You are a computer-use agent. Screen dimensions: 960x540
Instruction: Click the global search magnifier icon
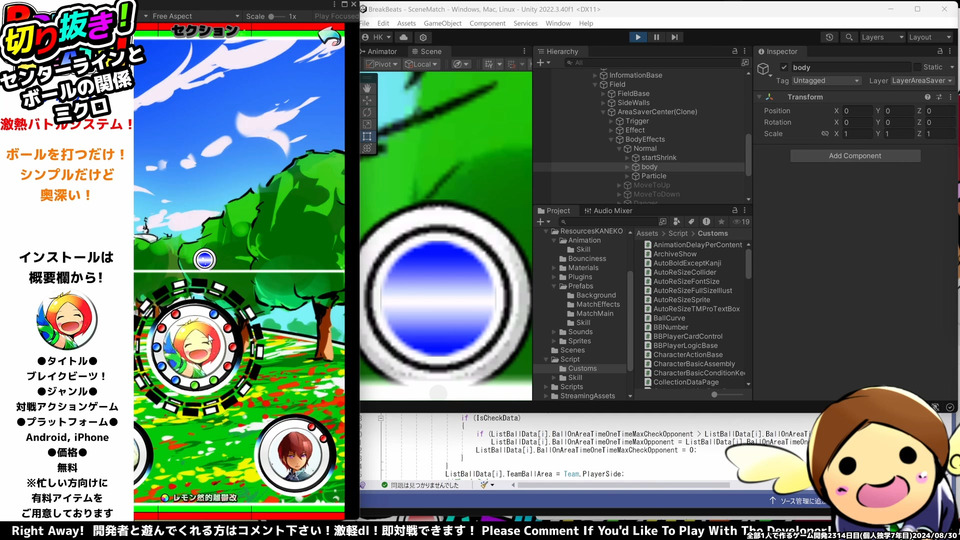click(849, 37)
